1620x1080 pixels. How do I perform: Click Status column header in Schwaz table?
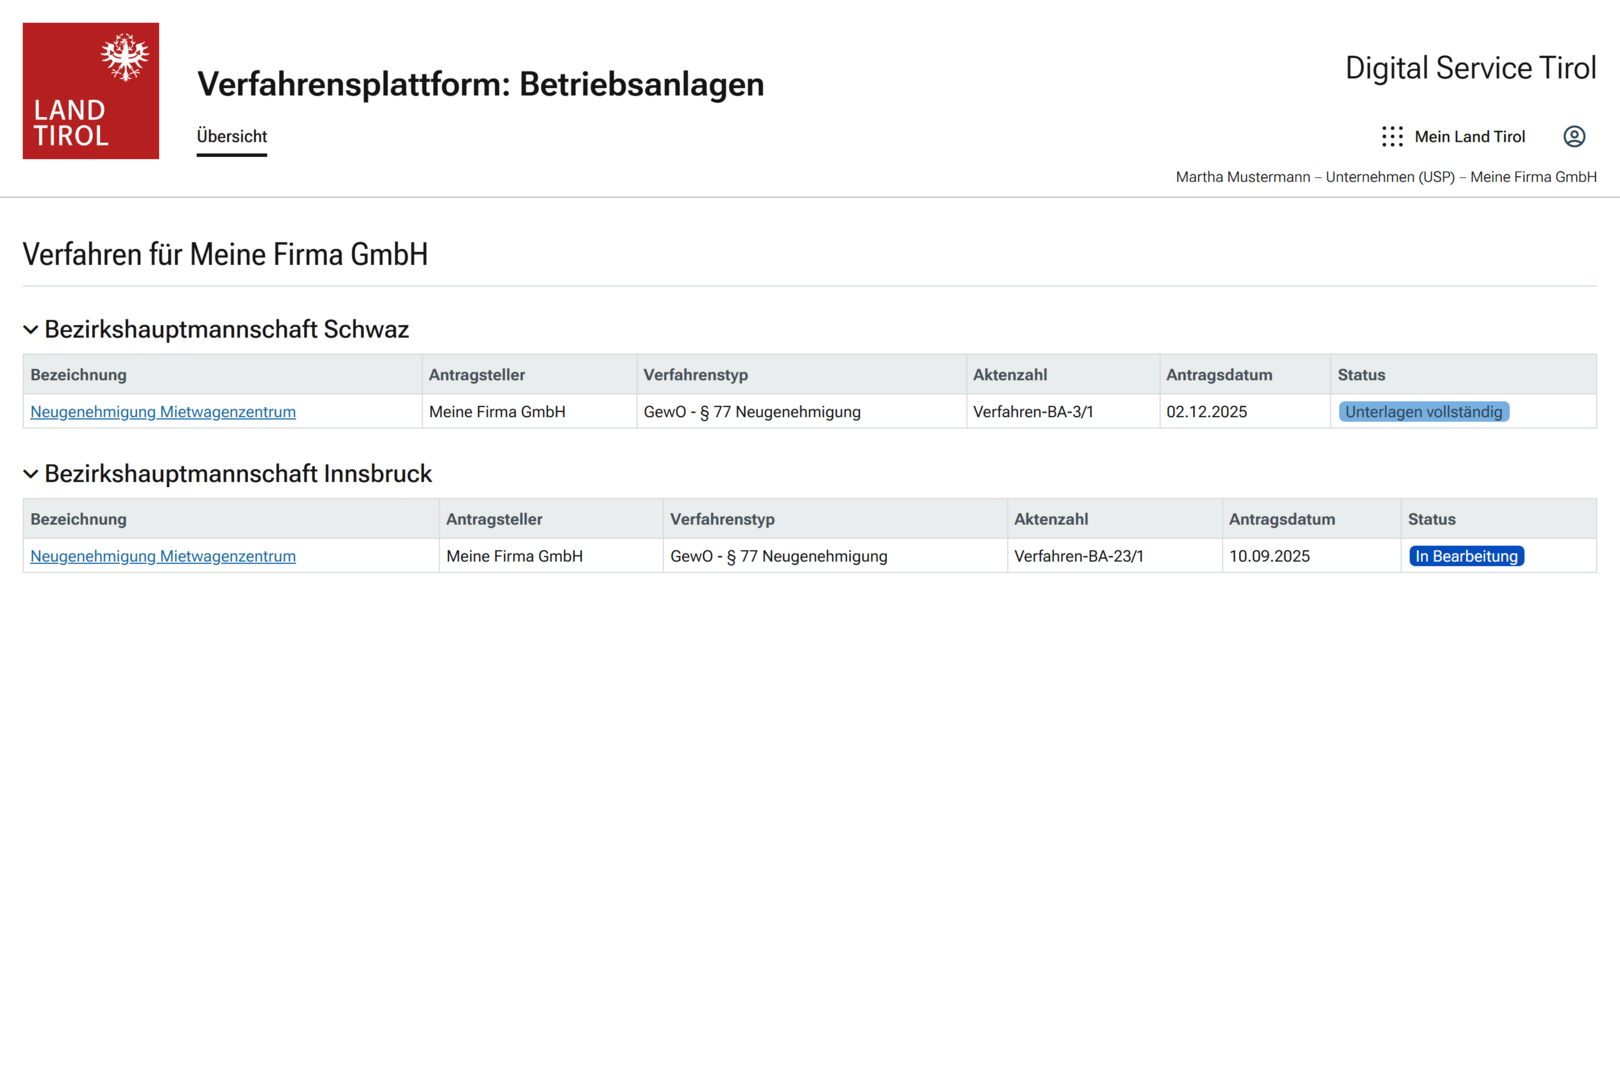(1361, 375)
